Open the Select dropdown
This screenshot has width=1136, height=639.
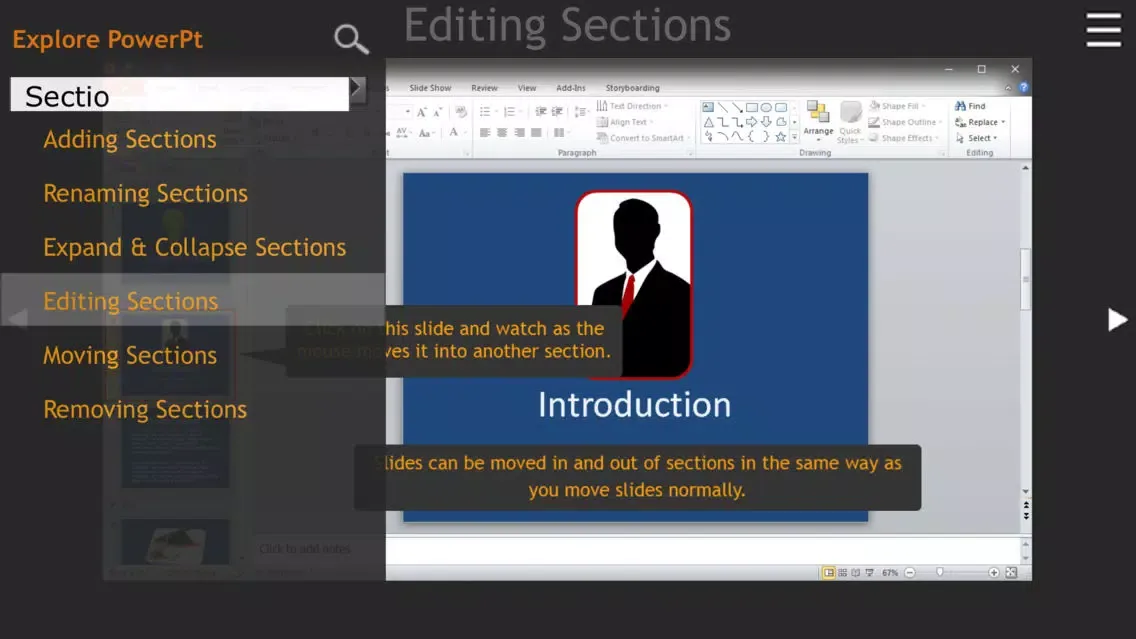(977, 138)
